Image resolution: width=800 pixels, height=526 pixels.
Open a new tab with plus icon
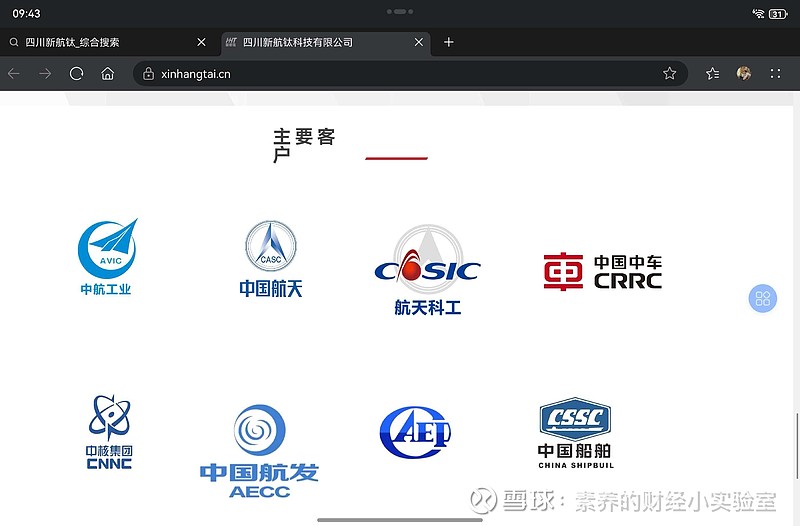point(448,42)
